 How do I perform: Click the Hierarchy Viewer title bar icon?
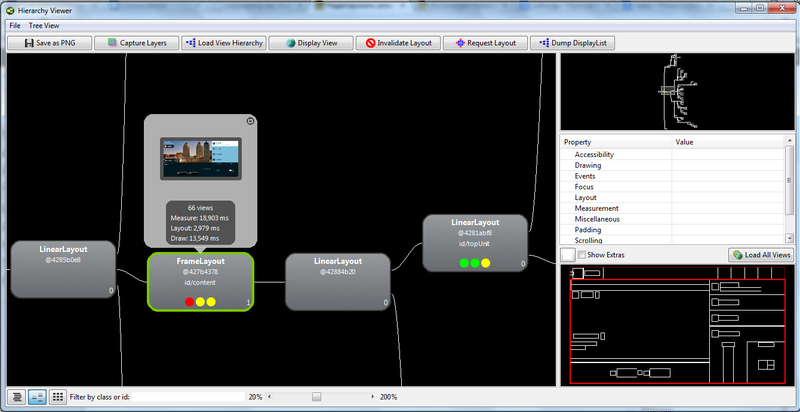[x=10, y=10]
